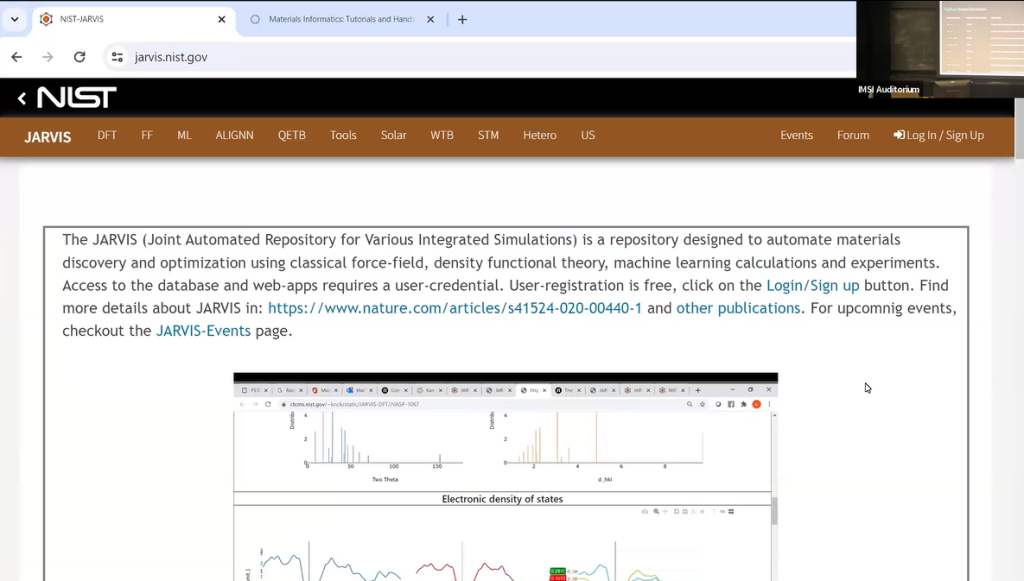Visit the JARVIS-Events page link

pos(203,331)
